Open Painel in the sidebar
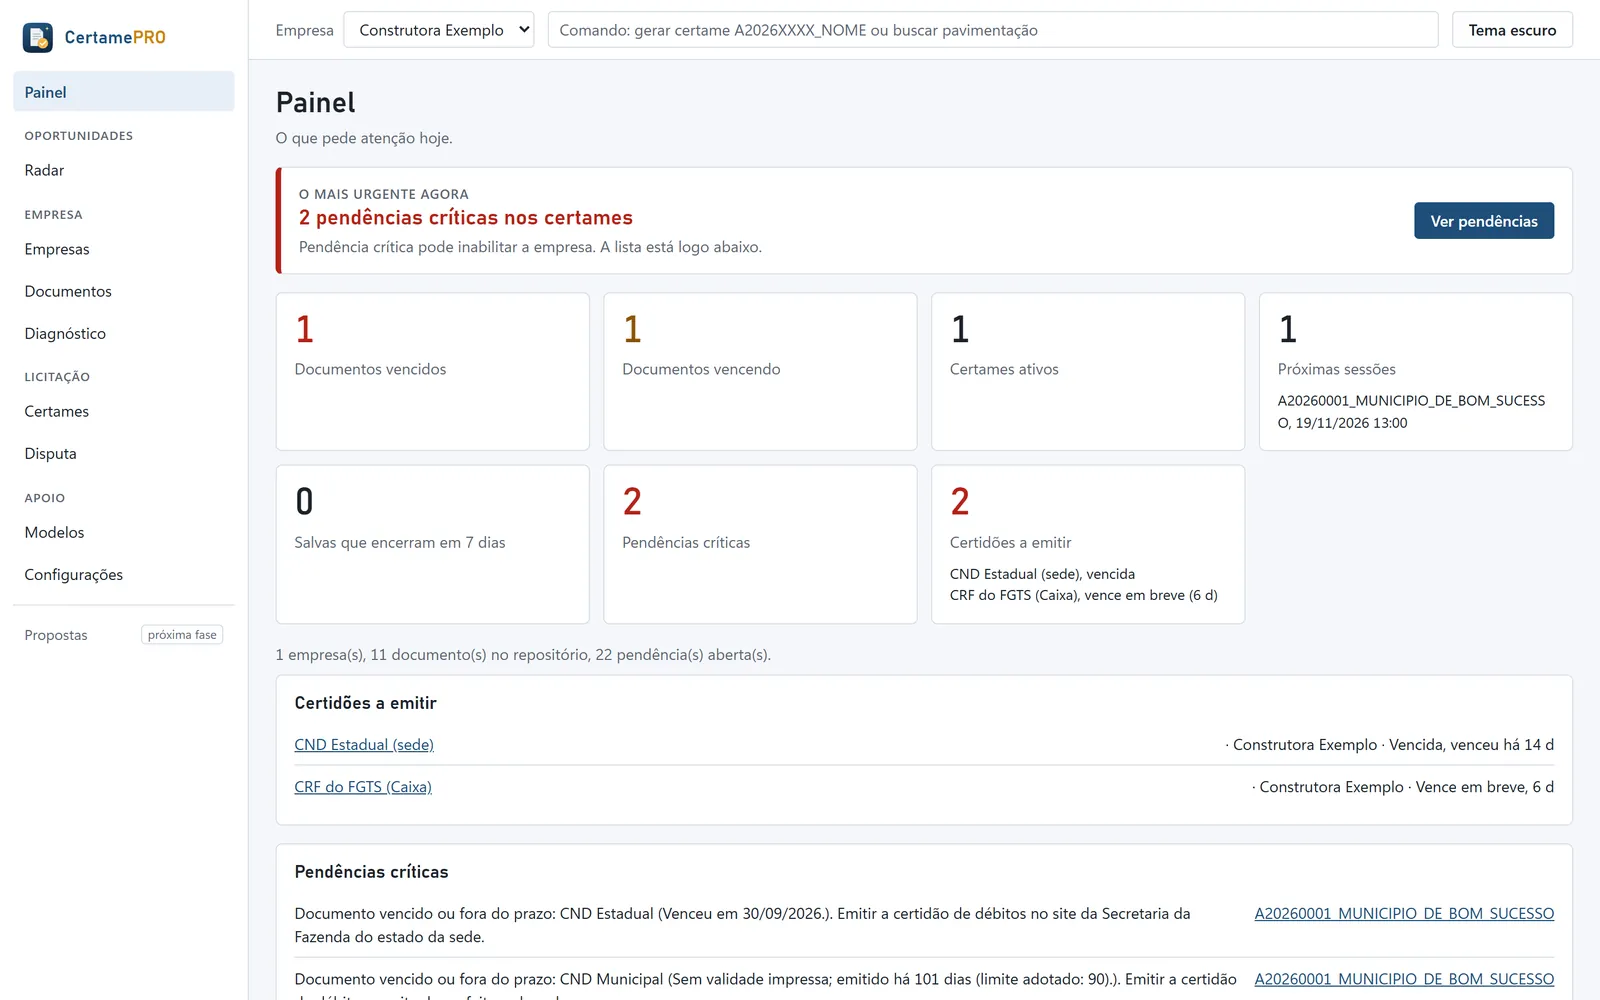Screen dimensions: 1600x1000 (124, 92)
